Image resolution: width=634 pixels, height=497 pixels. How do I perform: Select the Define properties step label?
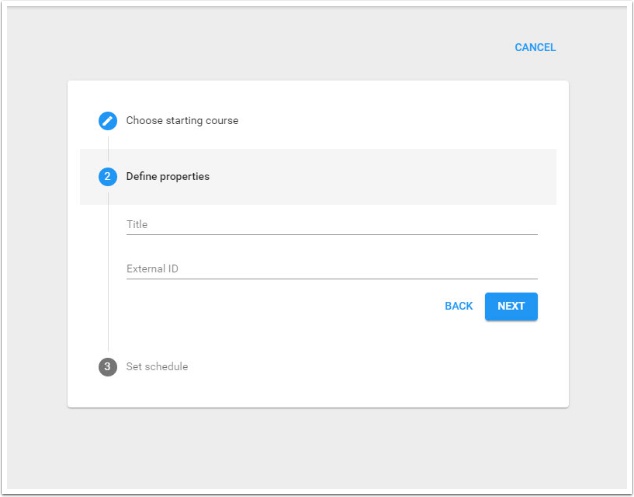coord(167,177)
